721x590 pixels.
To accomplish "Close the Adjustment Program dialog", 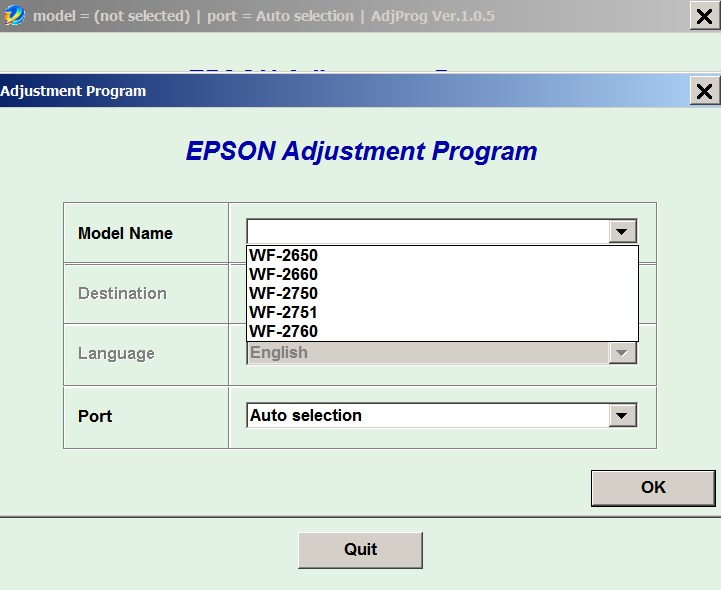I will (x=704, y=91).
